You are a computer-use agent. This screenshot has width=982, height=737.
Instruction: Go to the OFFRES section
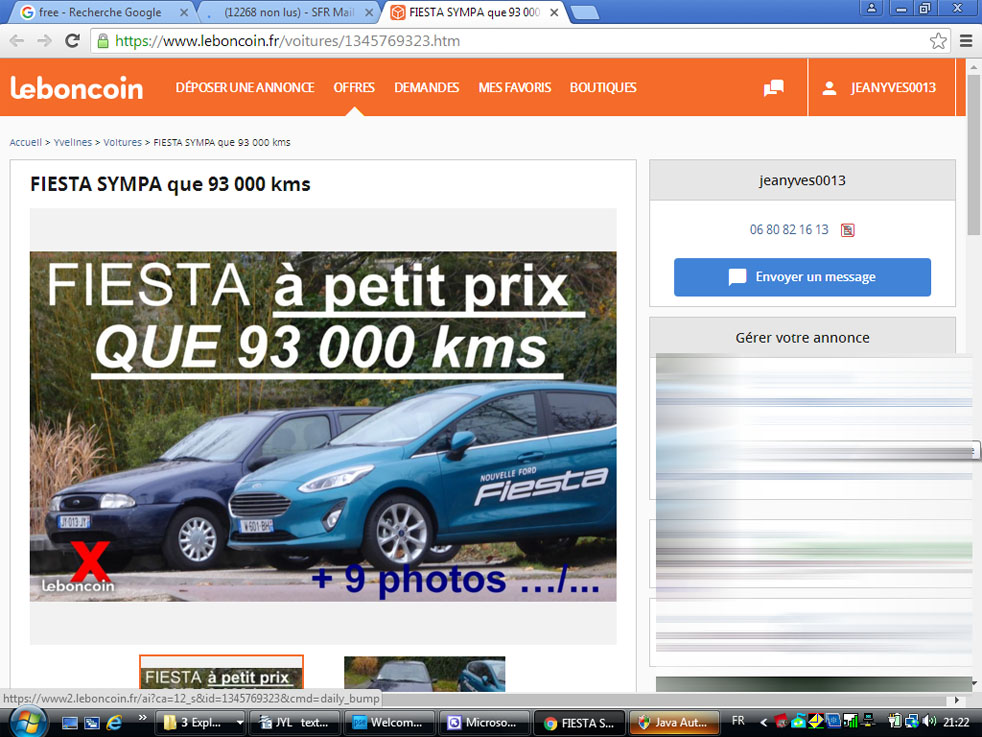(x=354, y=88)
